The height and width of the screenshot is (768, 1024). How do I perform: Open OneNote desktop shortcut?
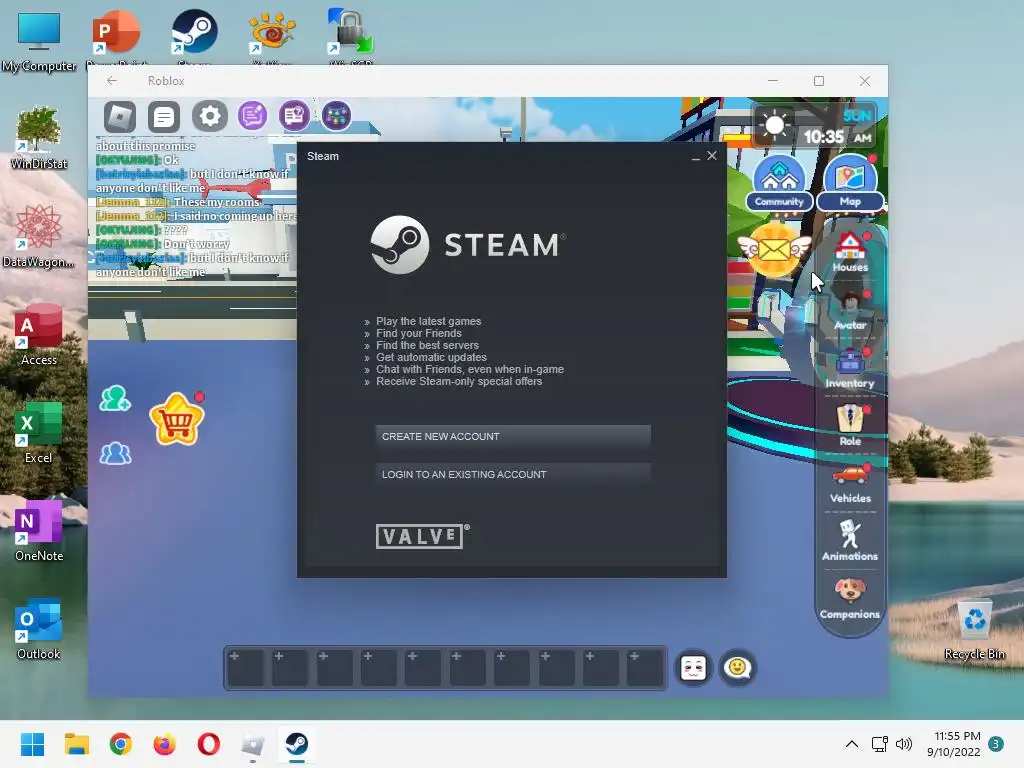(39, 530)
